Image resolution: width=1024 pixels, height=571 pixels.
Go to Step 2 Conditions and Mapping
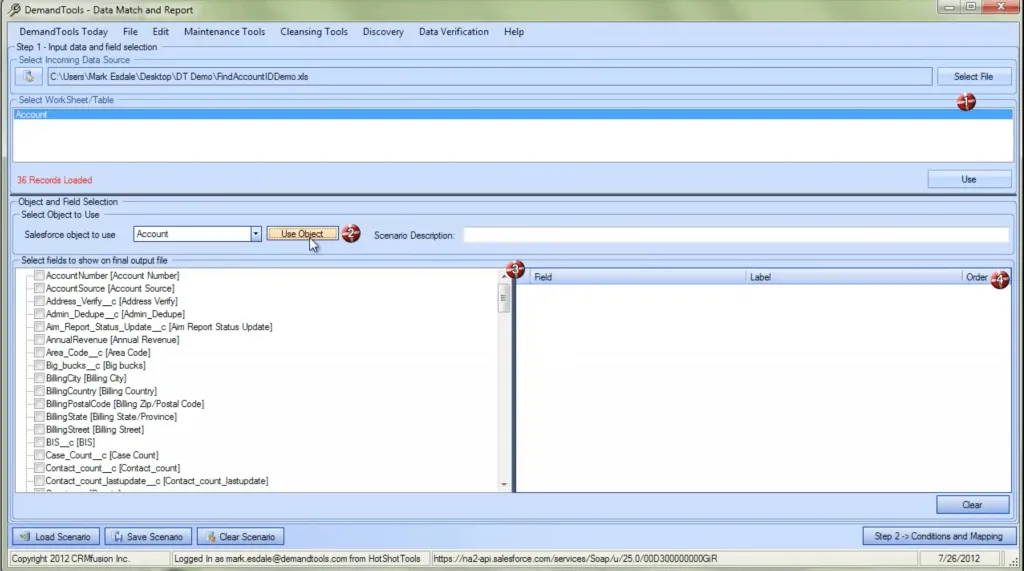938,536
